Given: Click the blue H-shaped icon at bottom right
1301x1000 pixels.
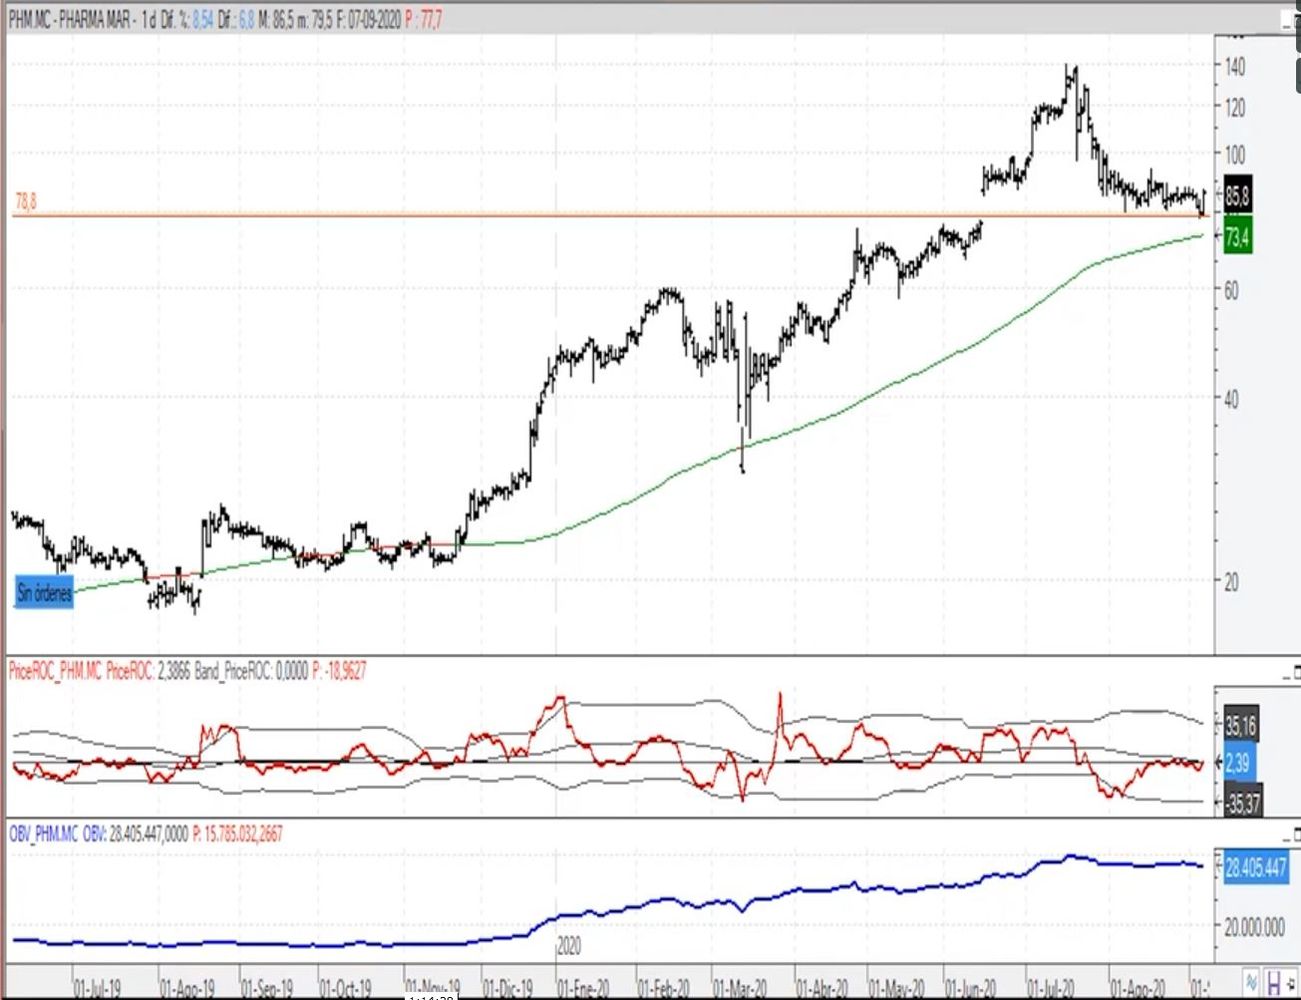Looking at the screenshot, I should (x=1274, y=981).
